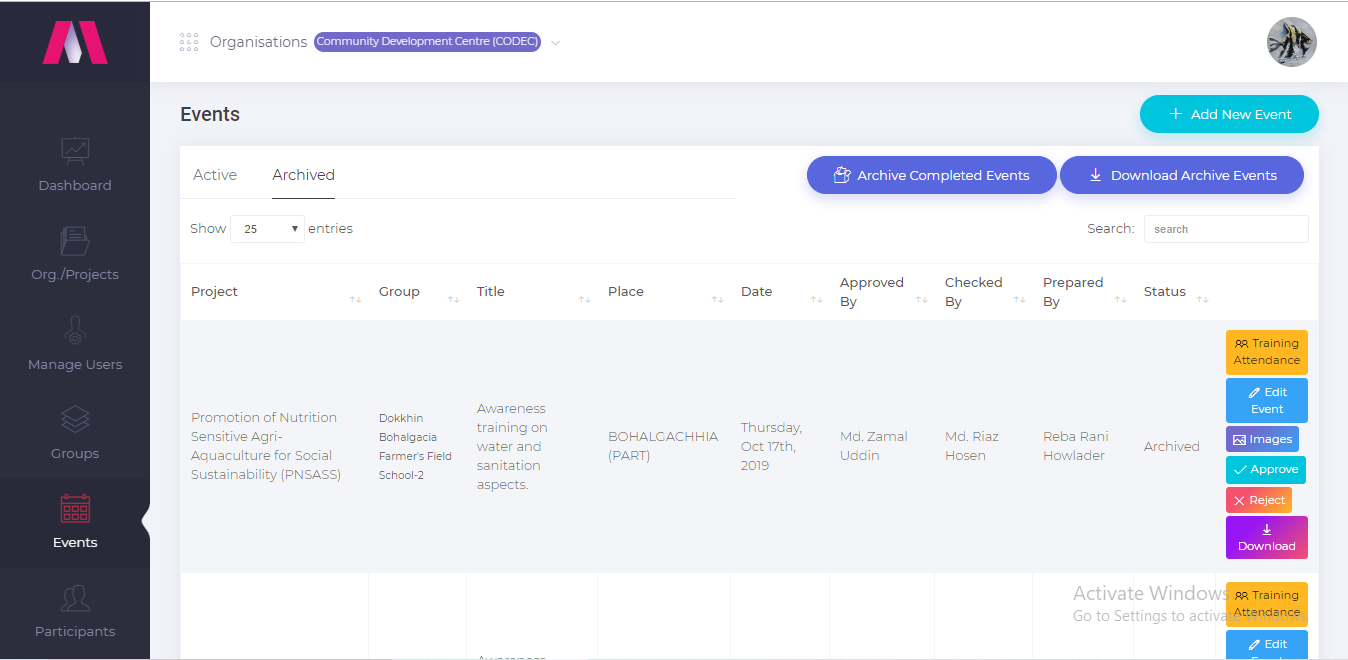Screen dimensions: 1348x660
Task: Open the Show entries count dropdown
Action: click(267, 229)
